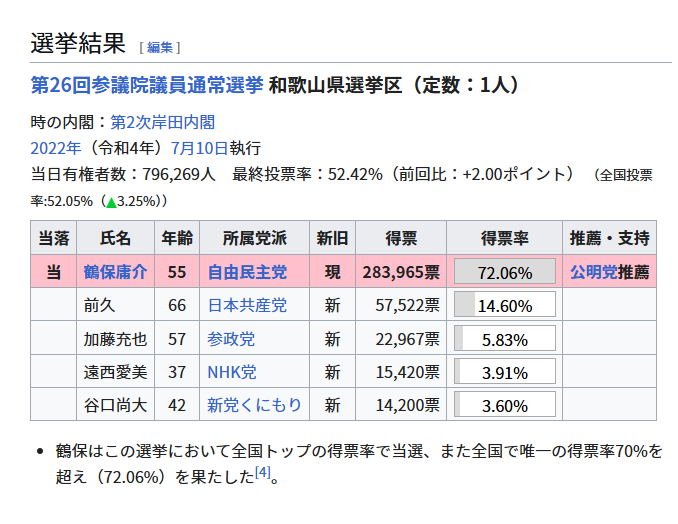Screen dimensions: 678x524
Task: Open the NHK党 party link
Action: tap(232, 372)
